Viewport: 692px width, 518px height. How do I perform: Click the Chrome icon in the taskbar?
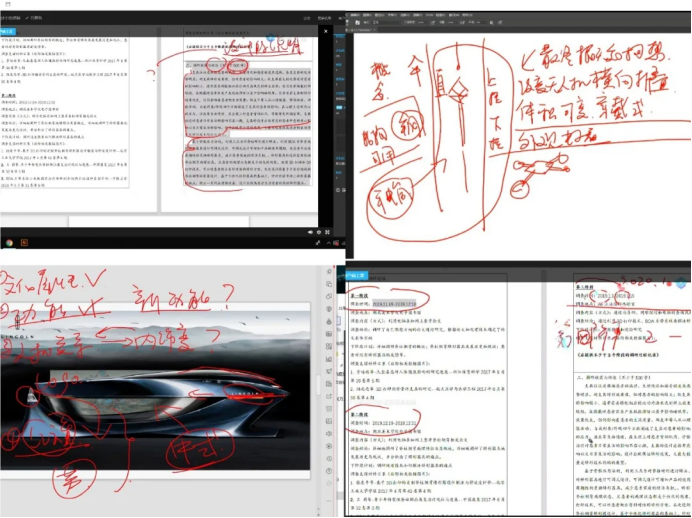pyautogui.click(x=9, y=243)
